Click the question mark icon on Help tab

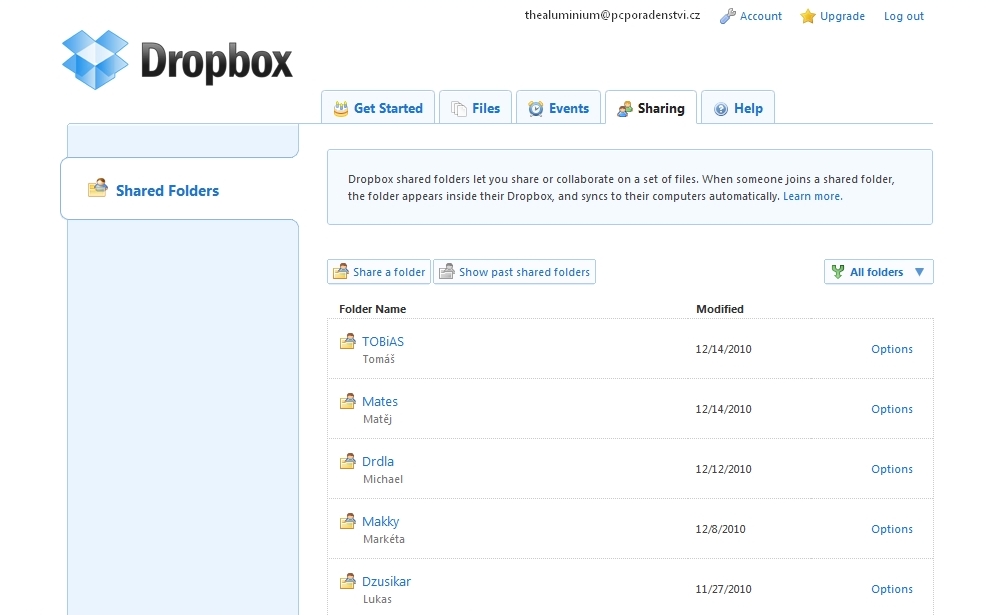pyautogui.click(x=721, y=109)
